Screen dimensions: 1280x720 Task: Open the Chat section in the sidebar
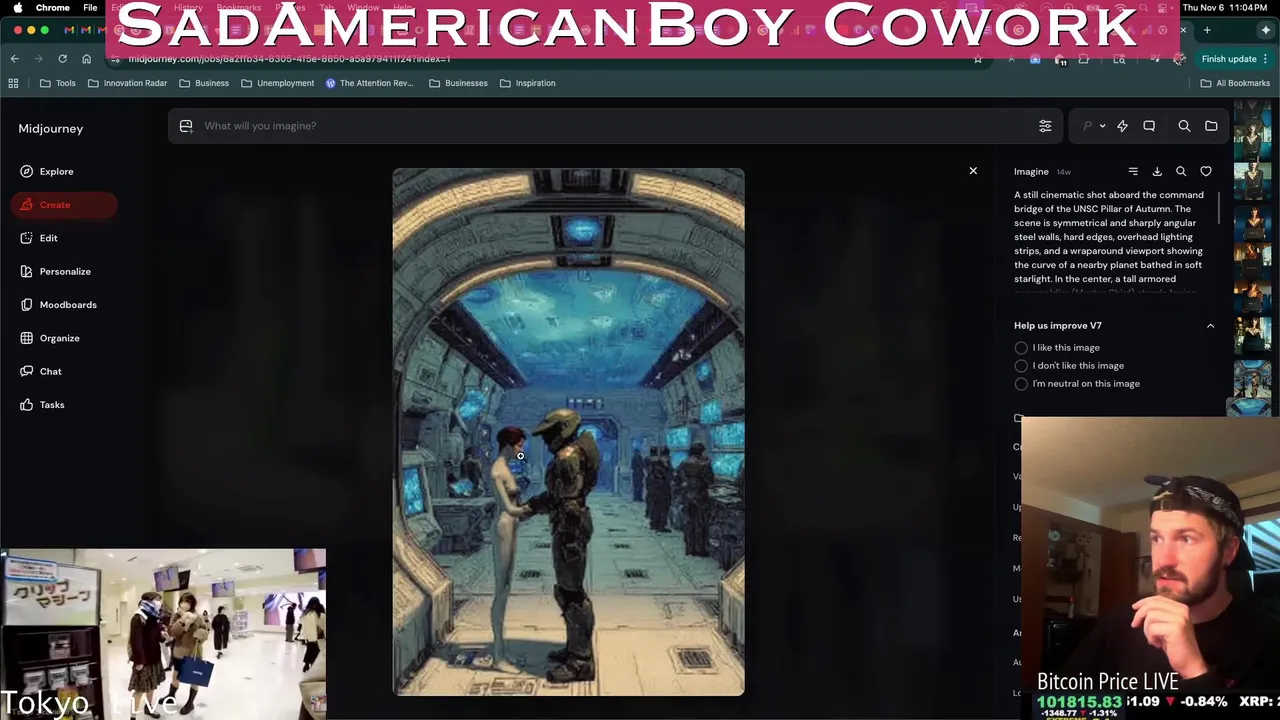coord(41,371)
